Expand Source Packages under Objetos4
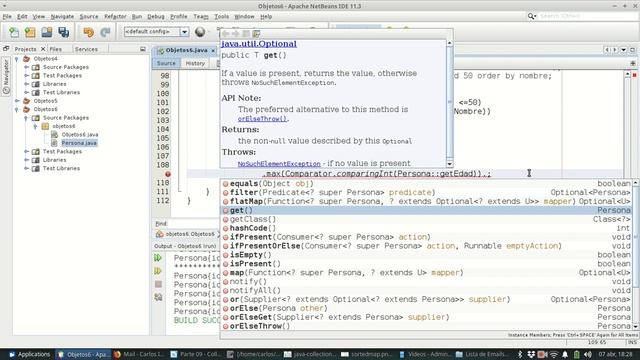 (26, 67)
